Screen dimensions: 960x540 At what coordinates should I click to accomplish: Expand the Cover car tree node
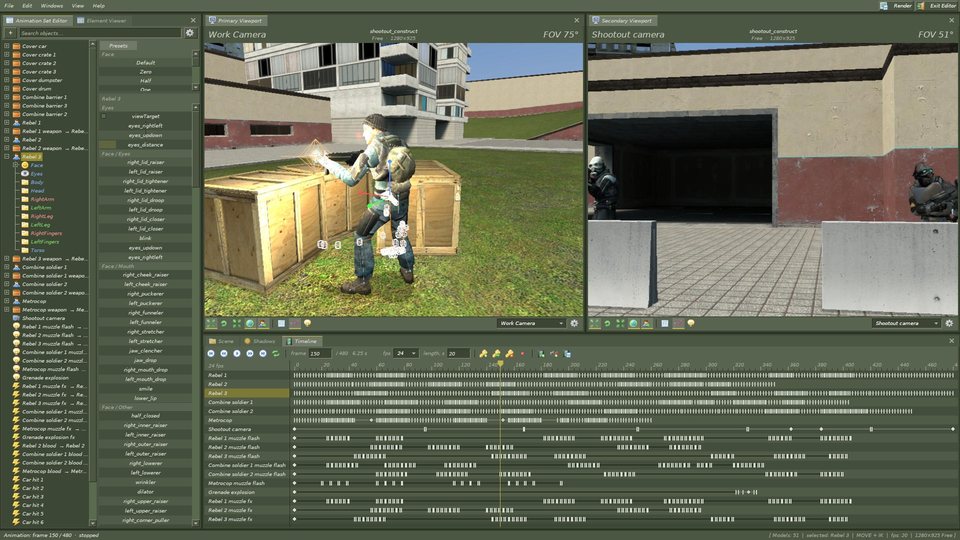(x=7, y=46)
